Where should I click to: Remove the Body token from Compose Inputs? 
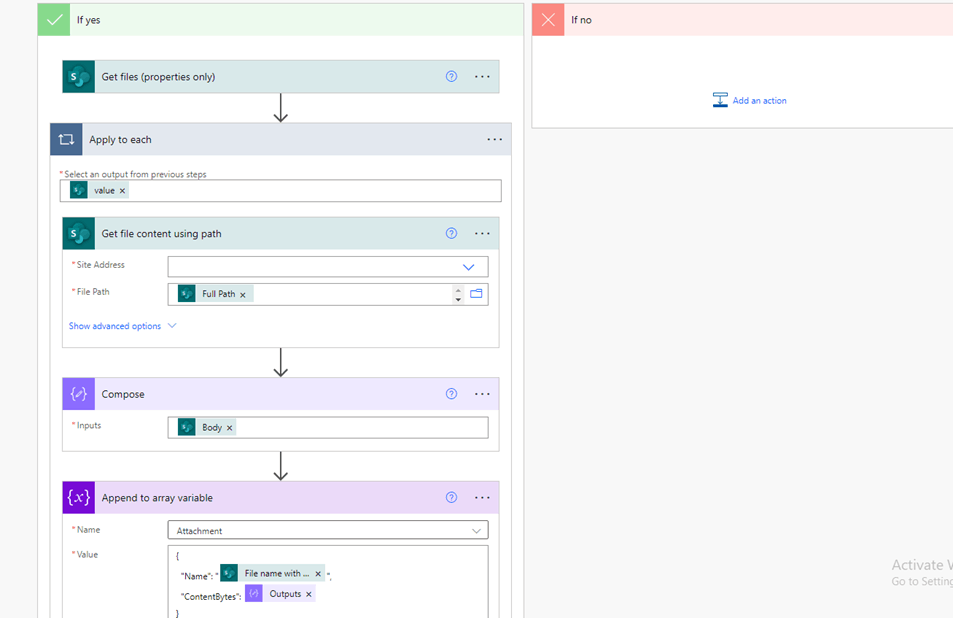pyautogui.click(x=228, y=427)
